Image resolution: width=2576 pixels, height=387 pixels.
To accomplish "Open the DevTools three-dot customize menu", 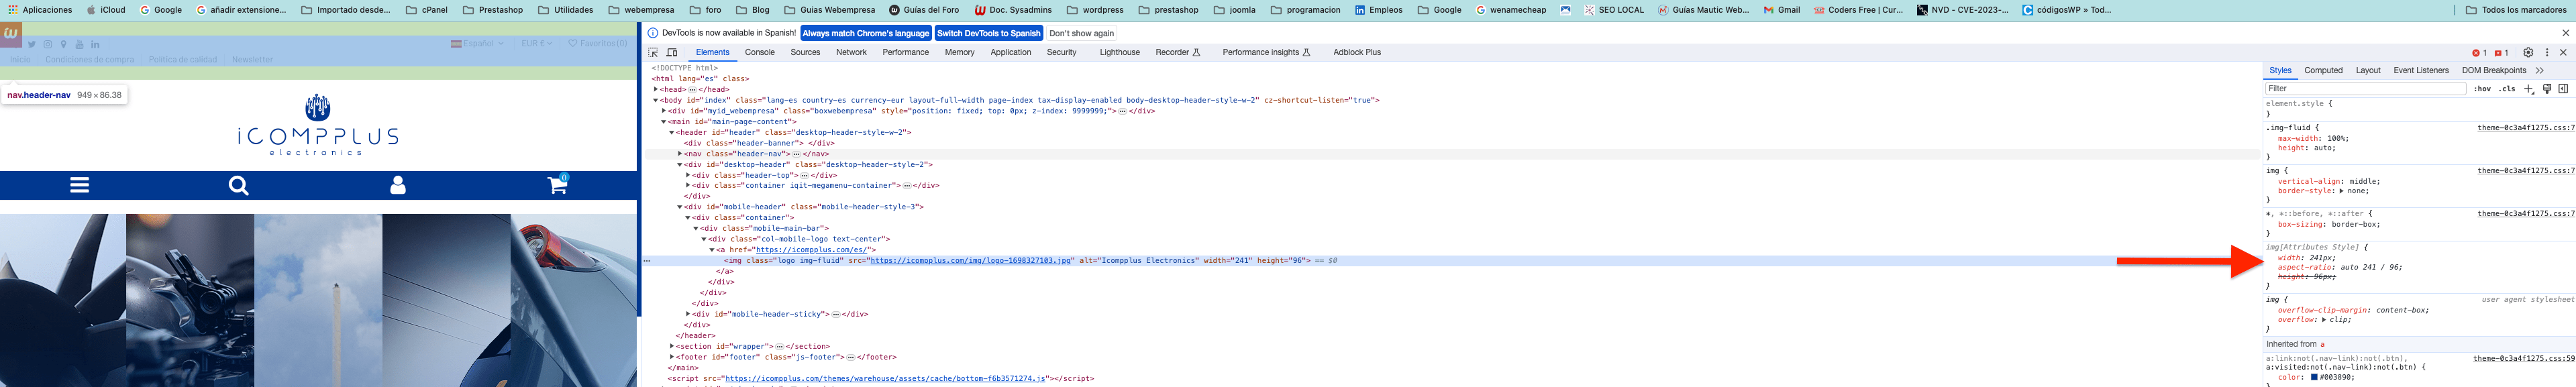I will (2547, 53).
